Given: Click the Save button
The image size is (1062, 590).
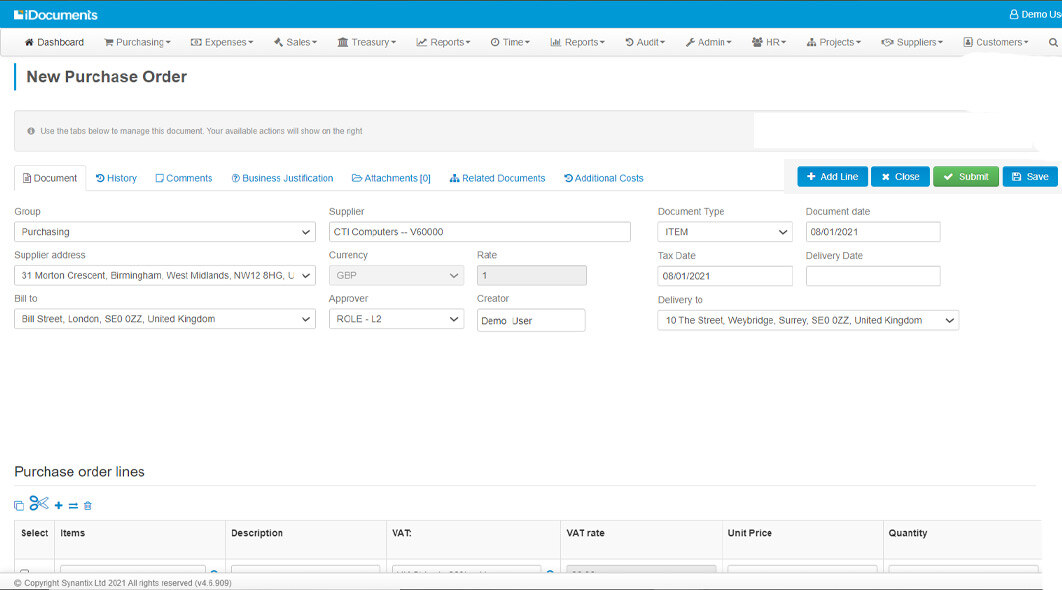Looking at the screenshot, I should coord(1030,177).
